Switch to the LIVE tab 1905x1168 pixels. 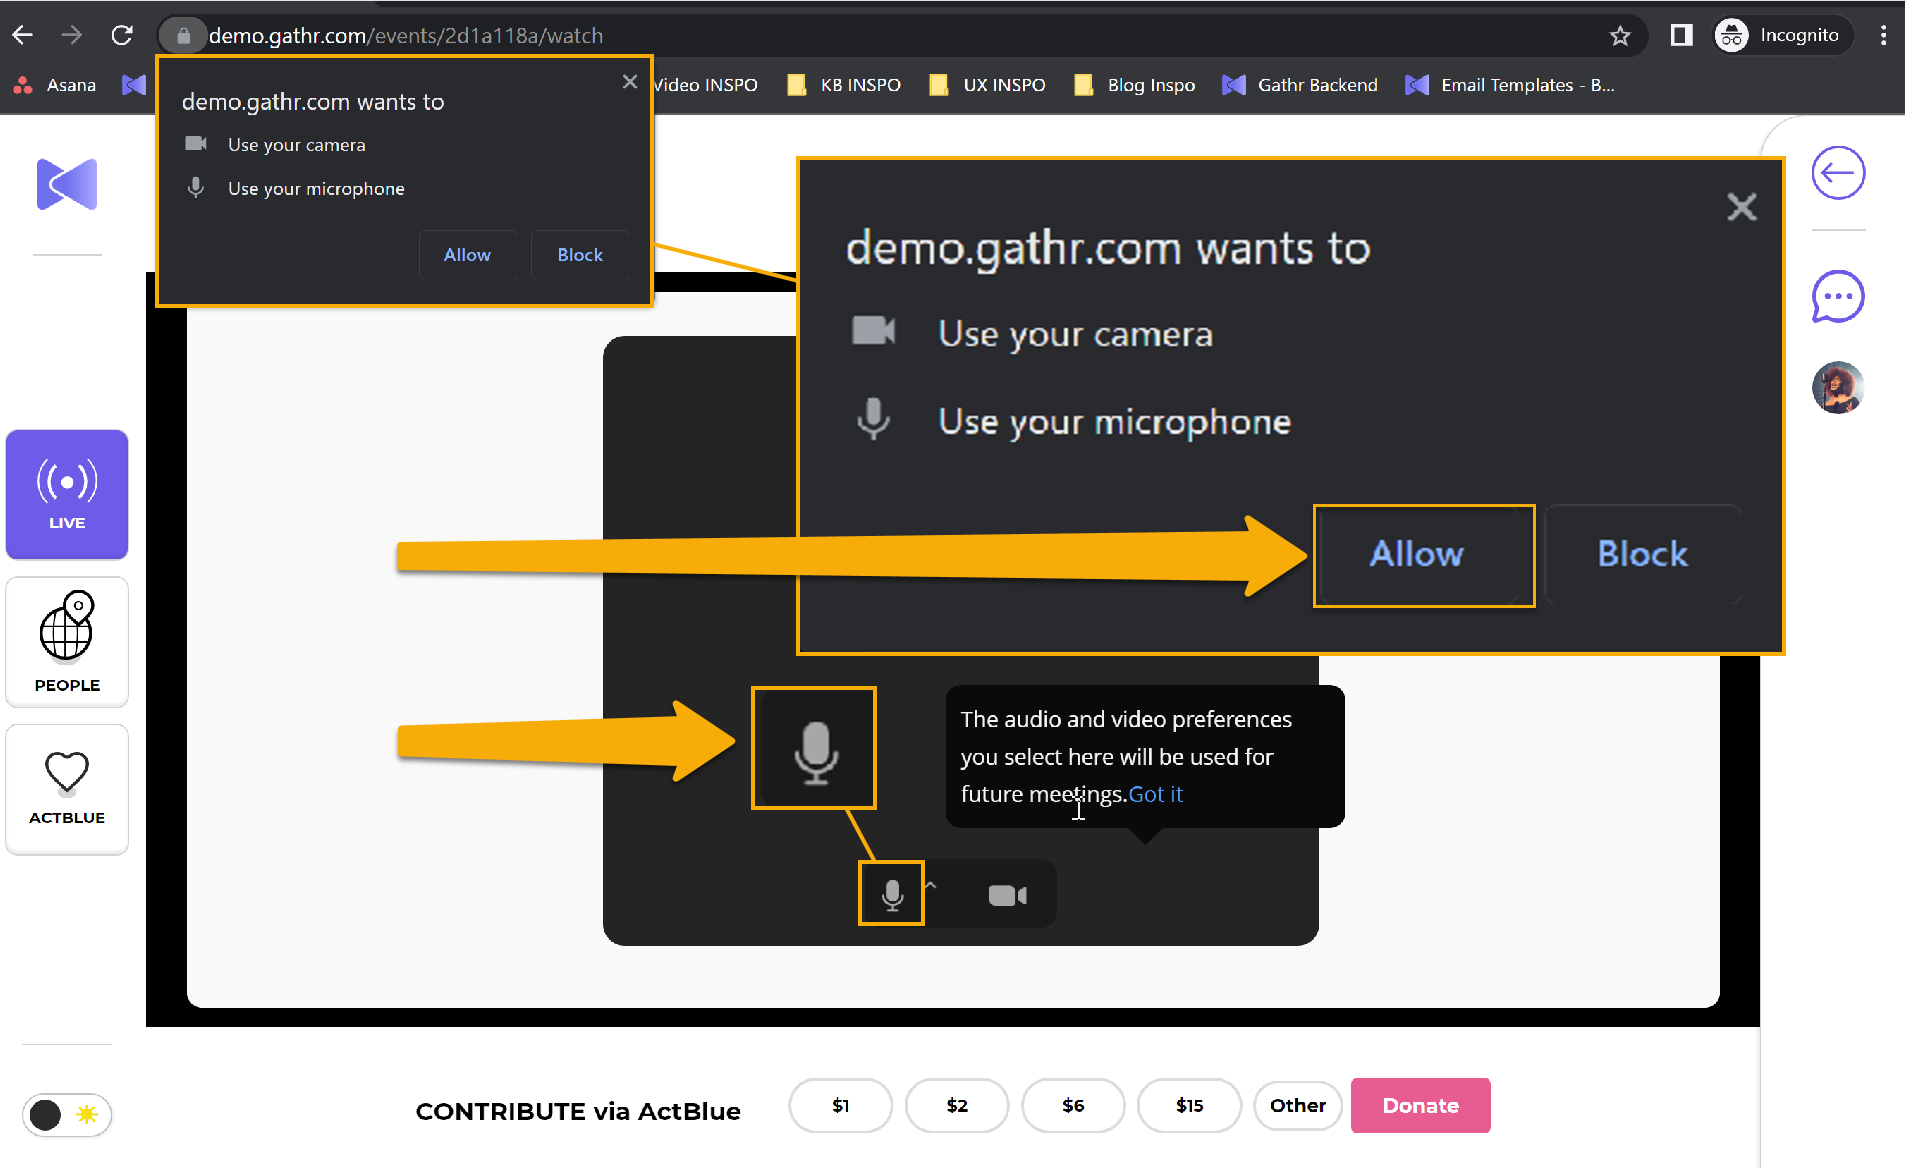pyautogui.click(x=67, y=495)
